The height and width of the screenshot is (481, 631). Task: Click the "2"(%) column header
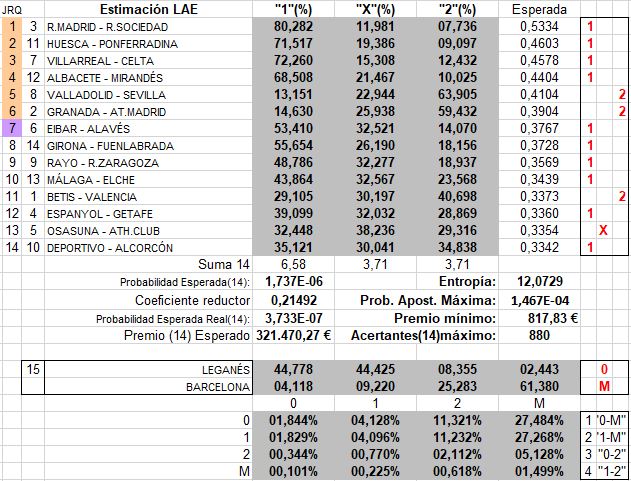pos(458,9)
